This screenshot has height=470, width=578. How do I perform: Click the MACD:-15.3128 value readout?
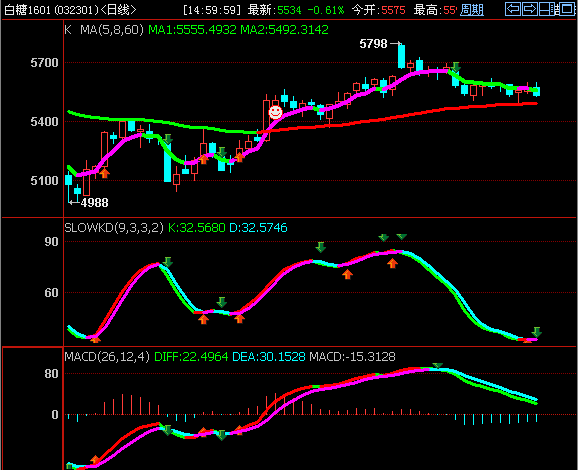tap(352, 357)
